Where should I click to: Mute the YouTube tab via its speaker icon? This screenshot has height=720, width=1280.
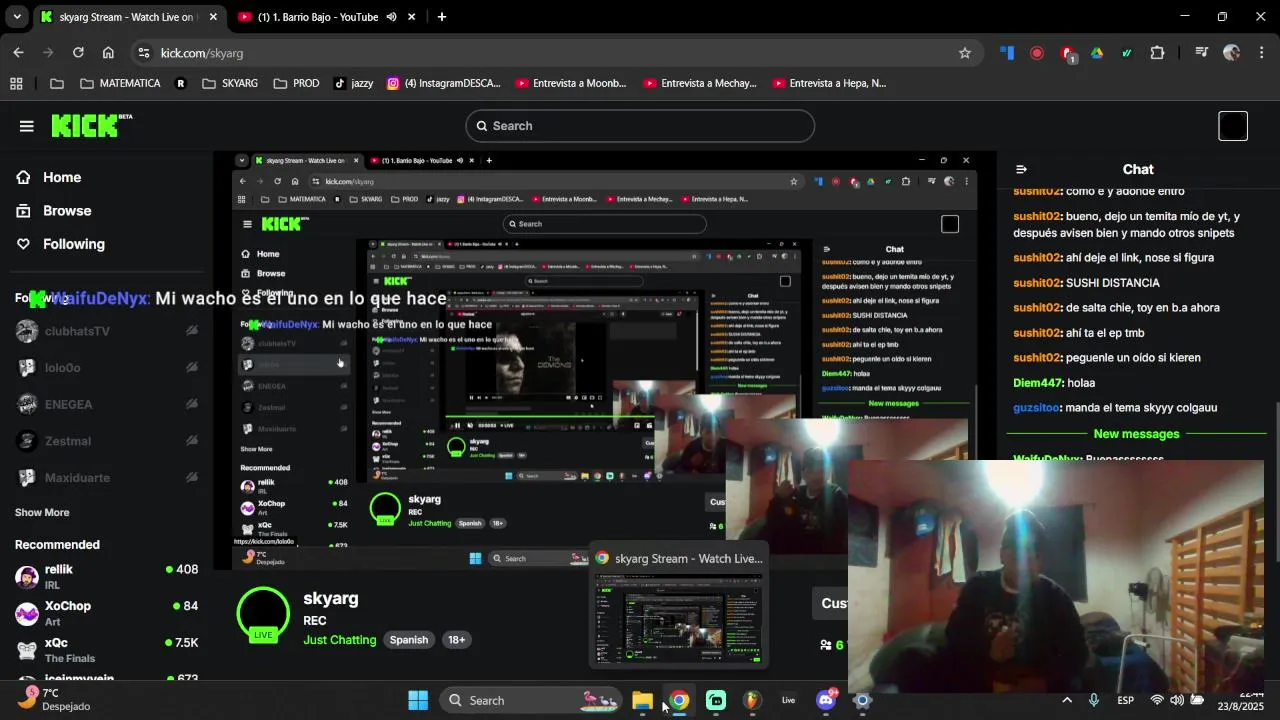pos(392,17)
